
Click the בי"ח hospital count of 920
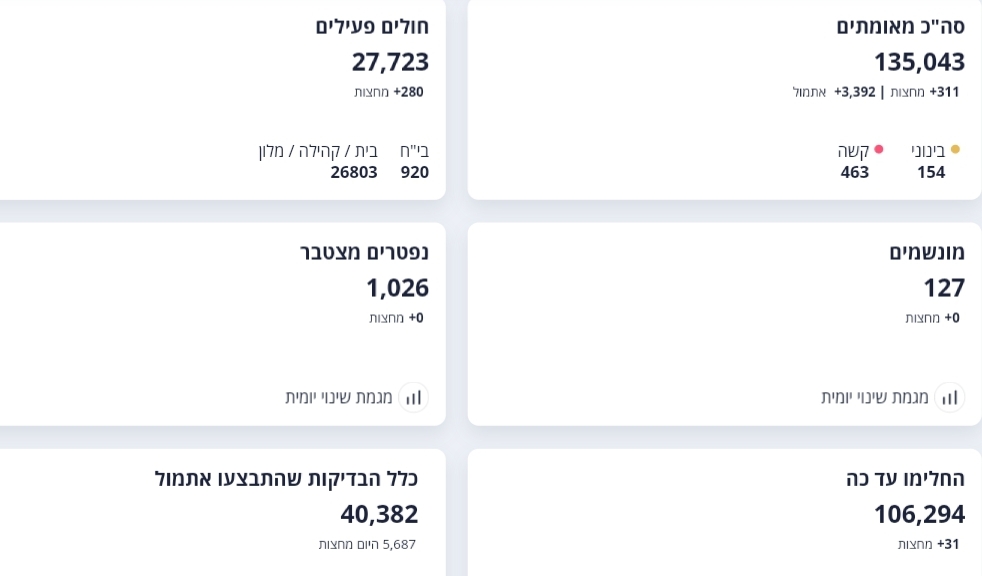pos(415,172)
